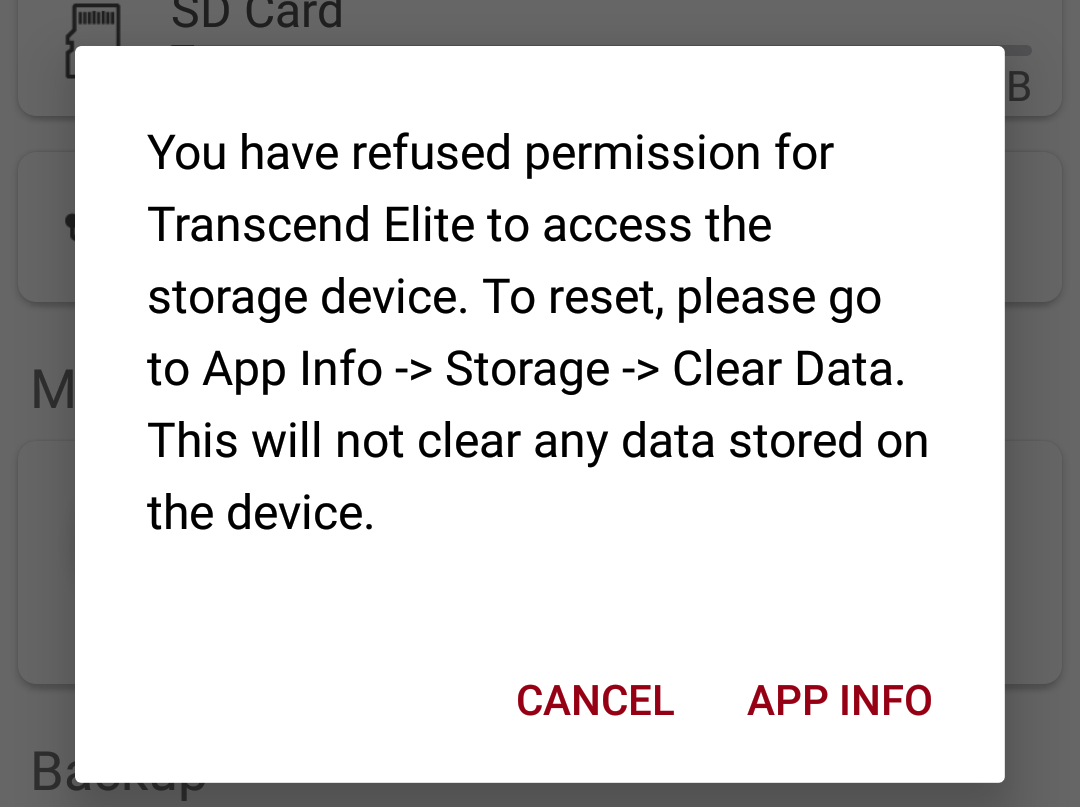Tap the dimmed SD card icon
1080x807 pixels.
point(92,38)
